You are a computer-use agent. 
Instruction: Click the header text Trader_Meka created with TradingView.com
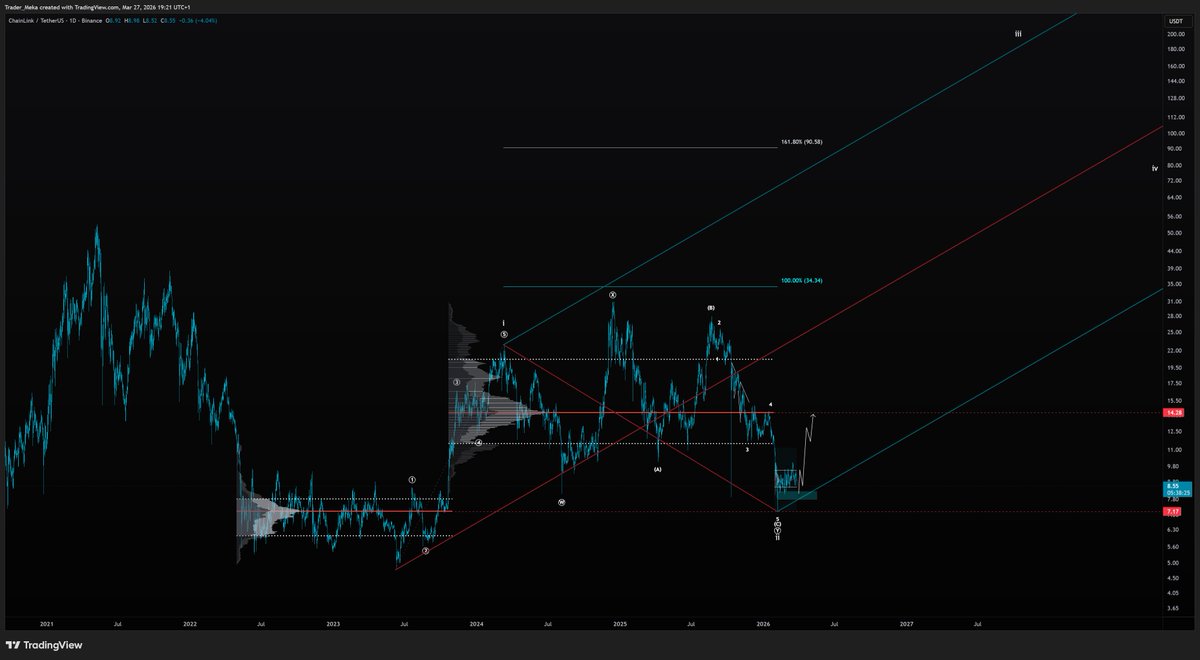click(x=60, y=8)
